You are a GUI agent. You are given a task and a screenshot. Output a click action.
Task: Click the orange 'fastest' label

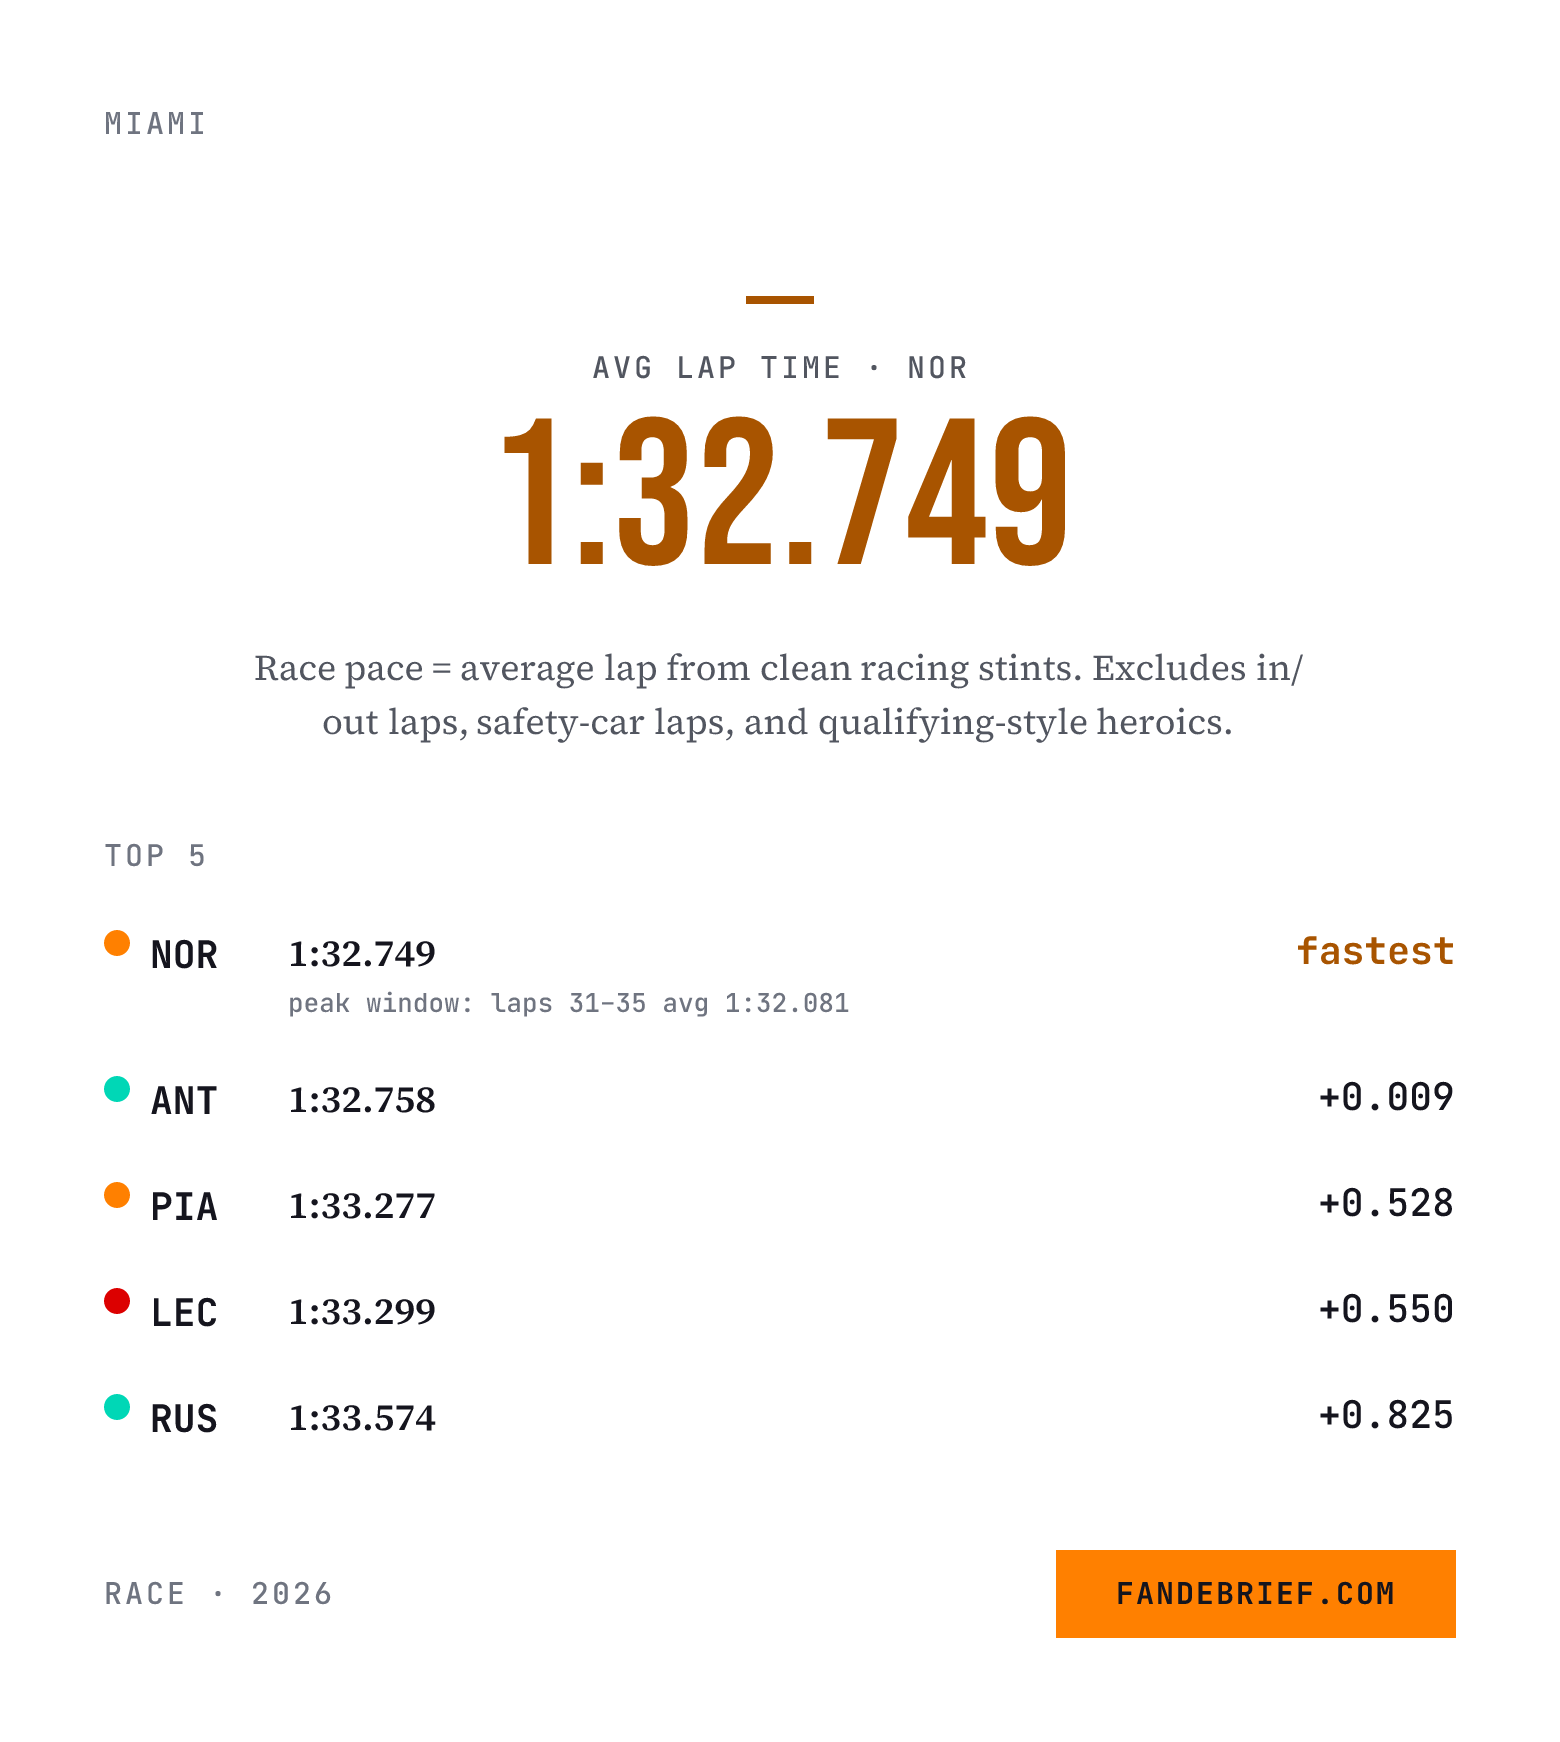point(1375,951)
